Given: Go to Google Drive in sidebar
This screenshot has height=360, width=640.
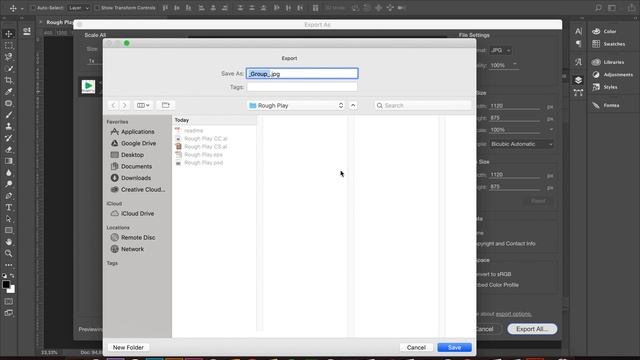Looking at the screenshot, I should (x=133, y=143).
